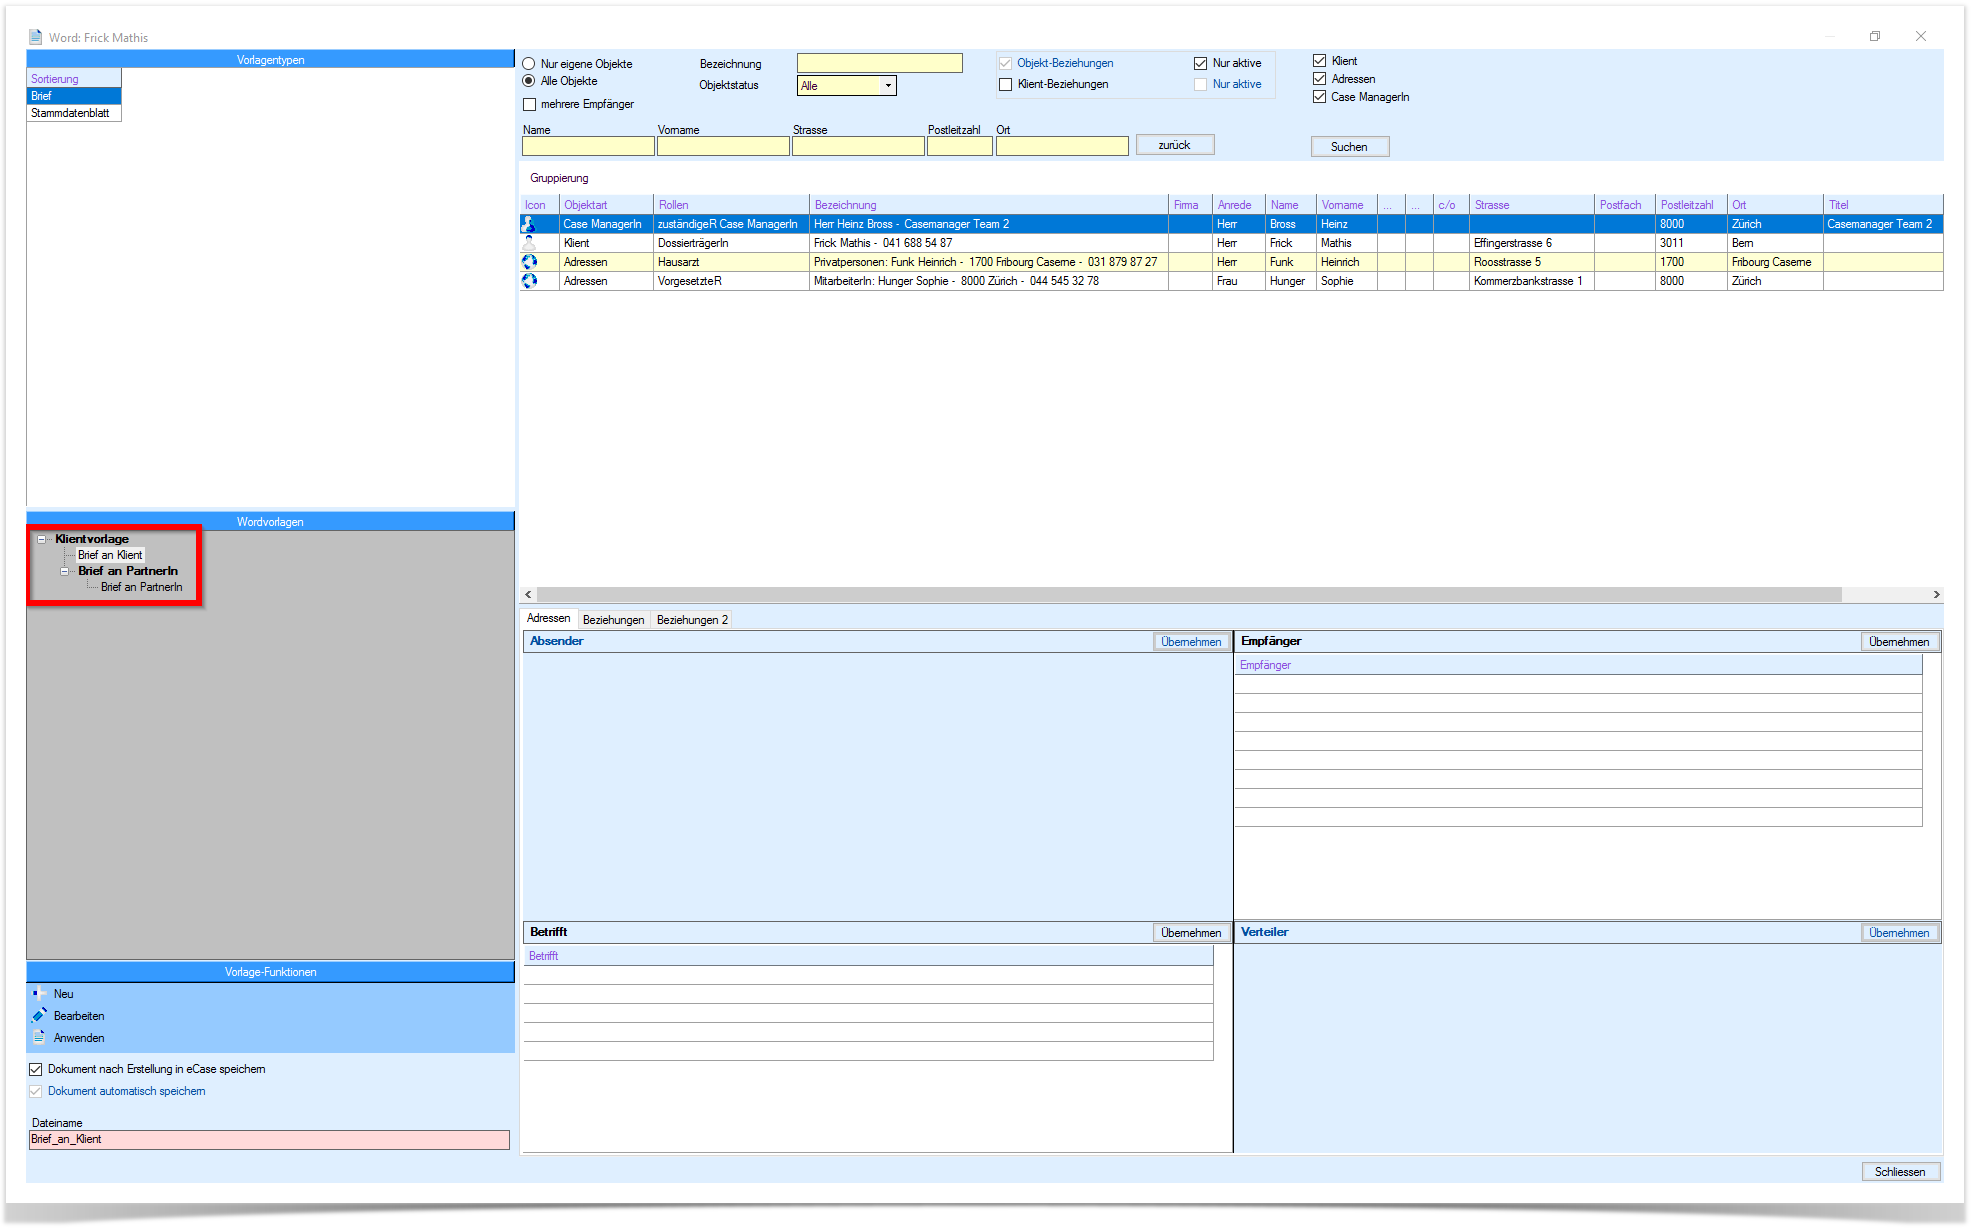This screenshot has width=1978, height=1232.
Task: Click the Postleitzahl search field
Action: 959,146
